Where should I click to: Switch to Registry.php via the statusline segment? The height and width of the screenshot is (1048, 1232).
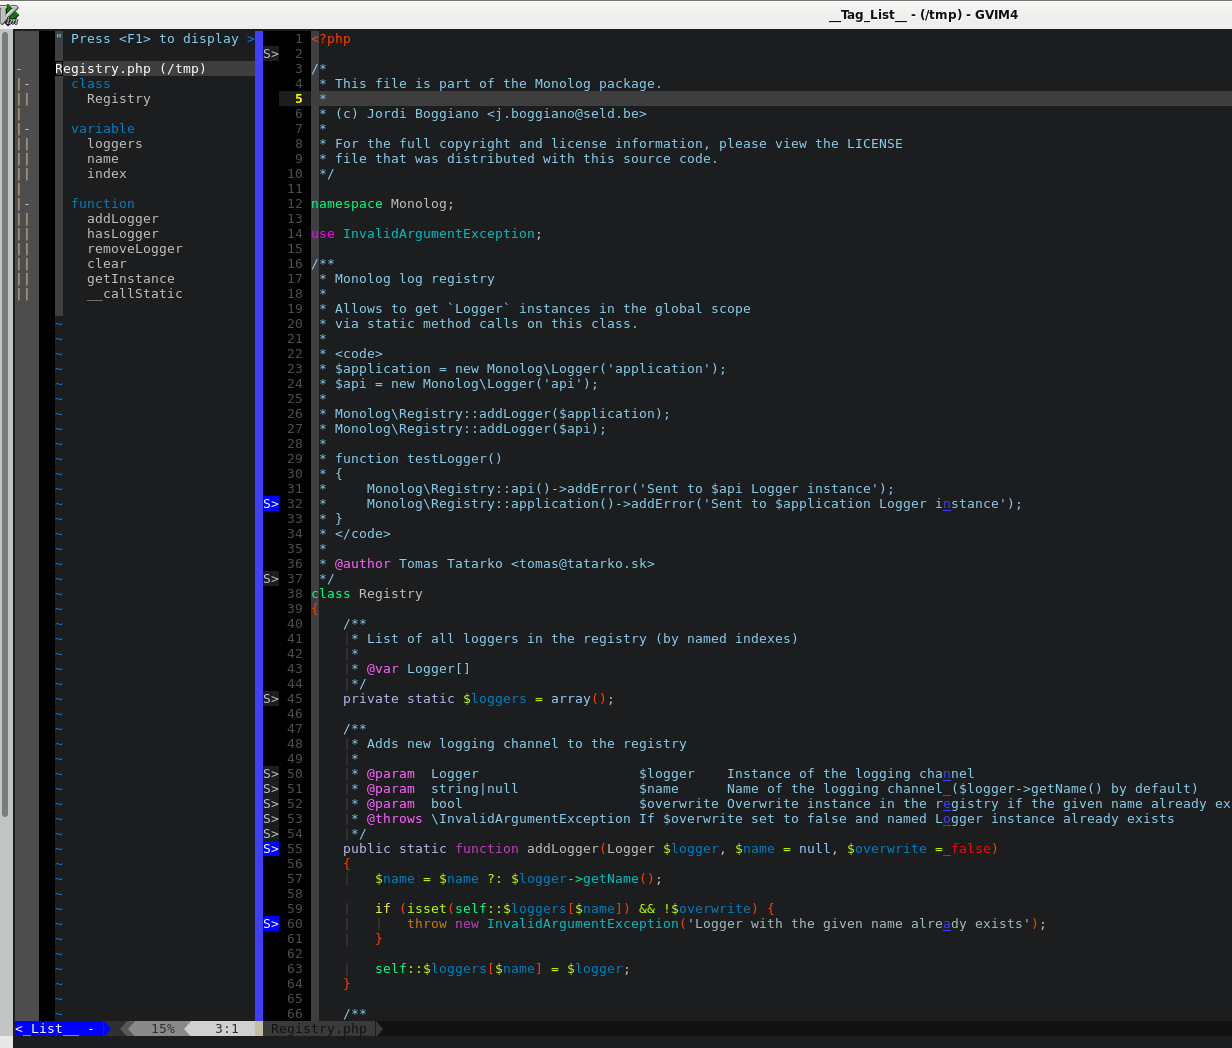[x=320, y=1028]
